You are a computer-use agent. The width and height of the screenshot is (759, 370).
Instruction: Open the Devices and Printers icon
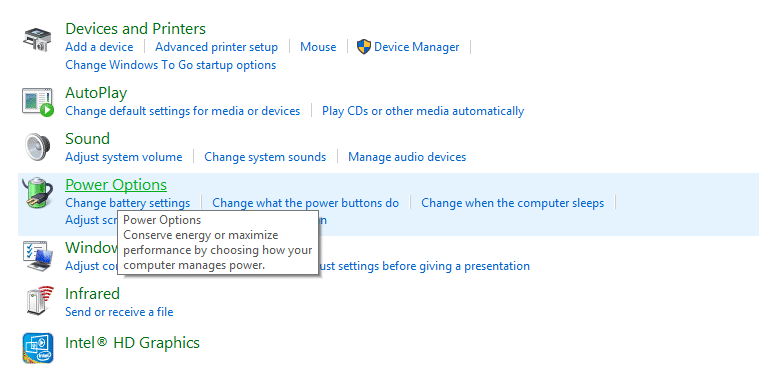(37, 39)
